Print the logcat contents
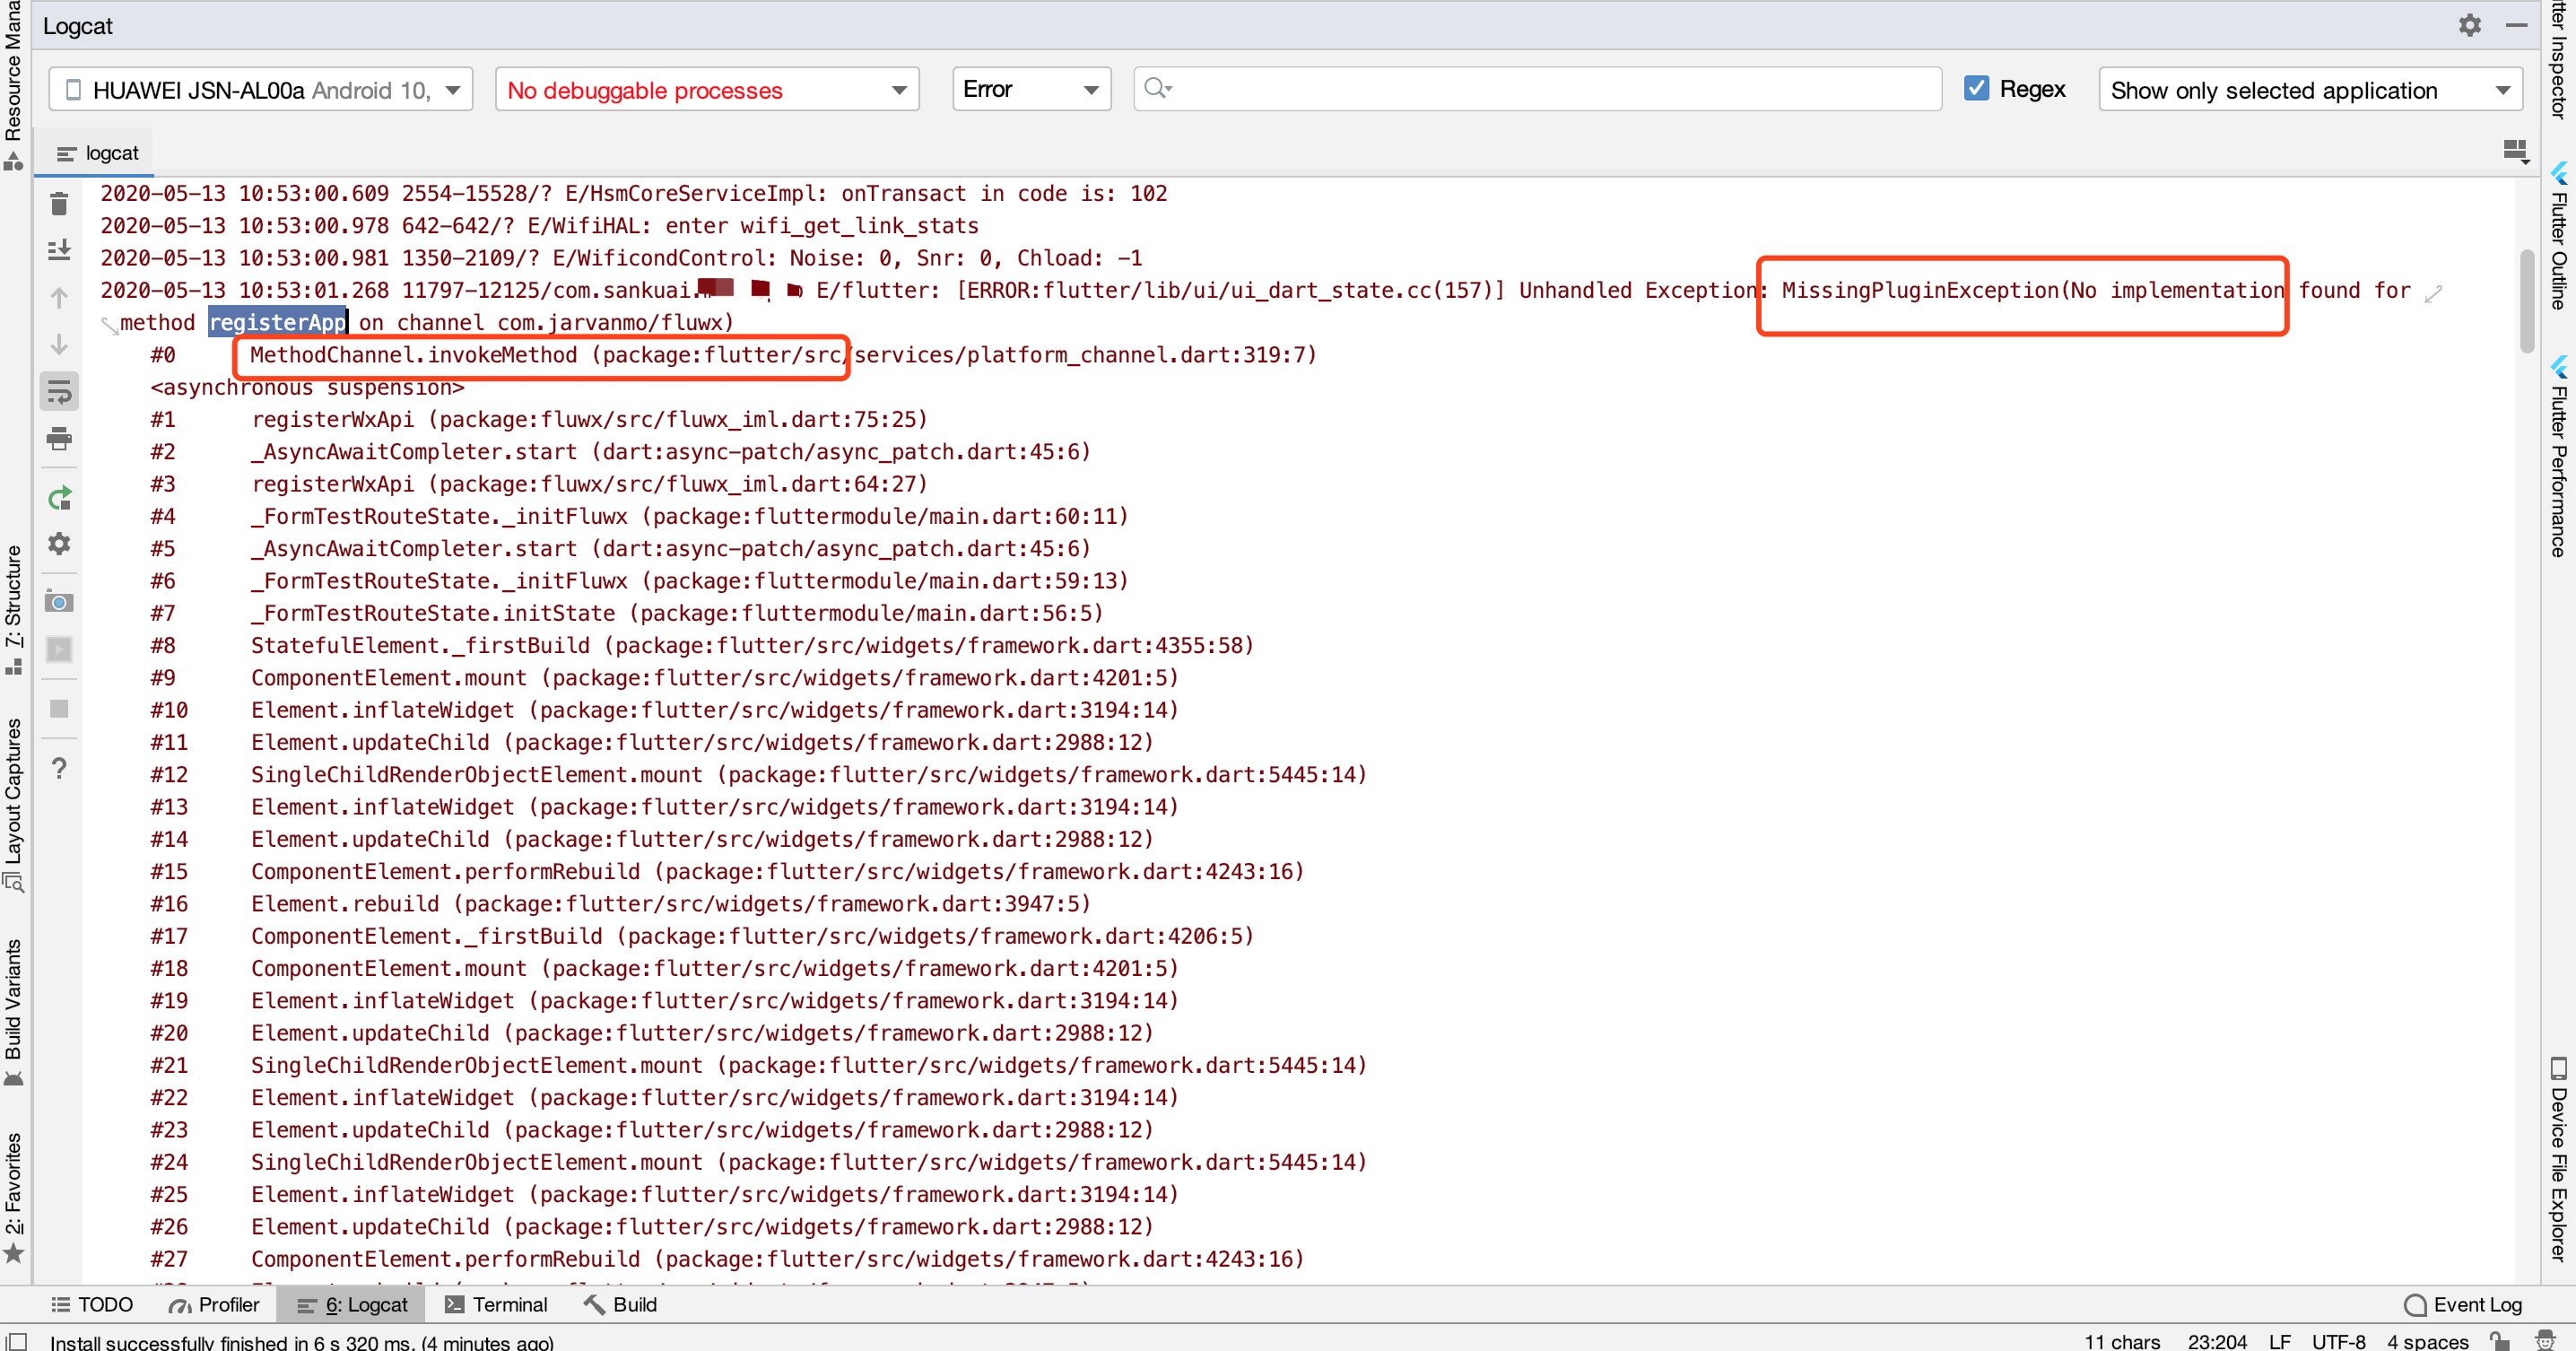2576x1351 pixels. tap(57, 438)
